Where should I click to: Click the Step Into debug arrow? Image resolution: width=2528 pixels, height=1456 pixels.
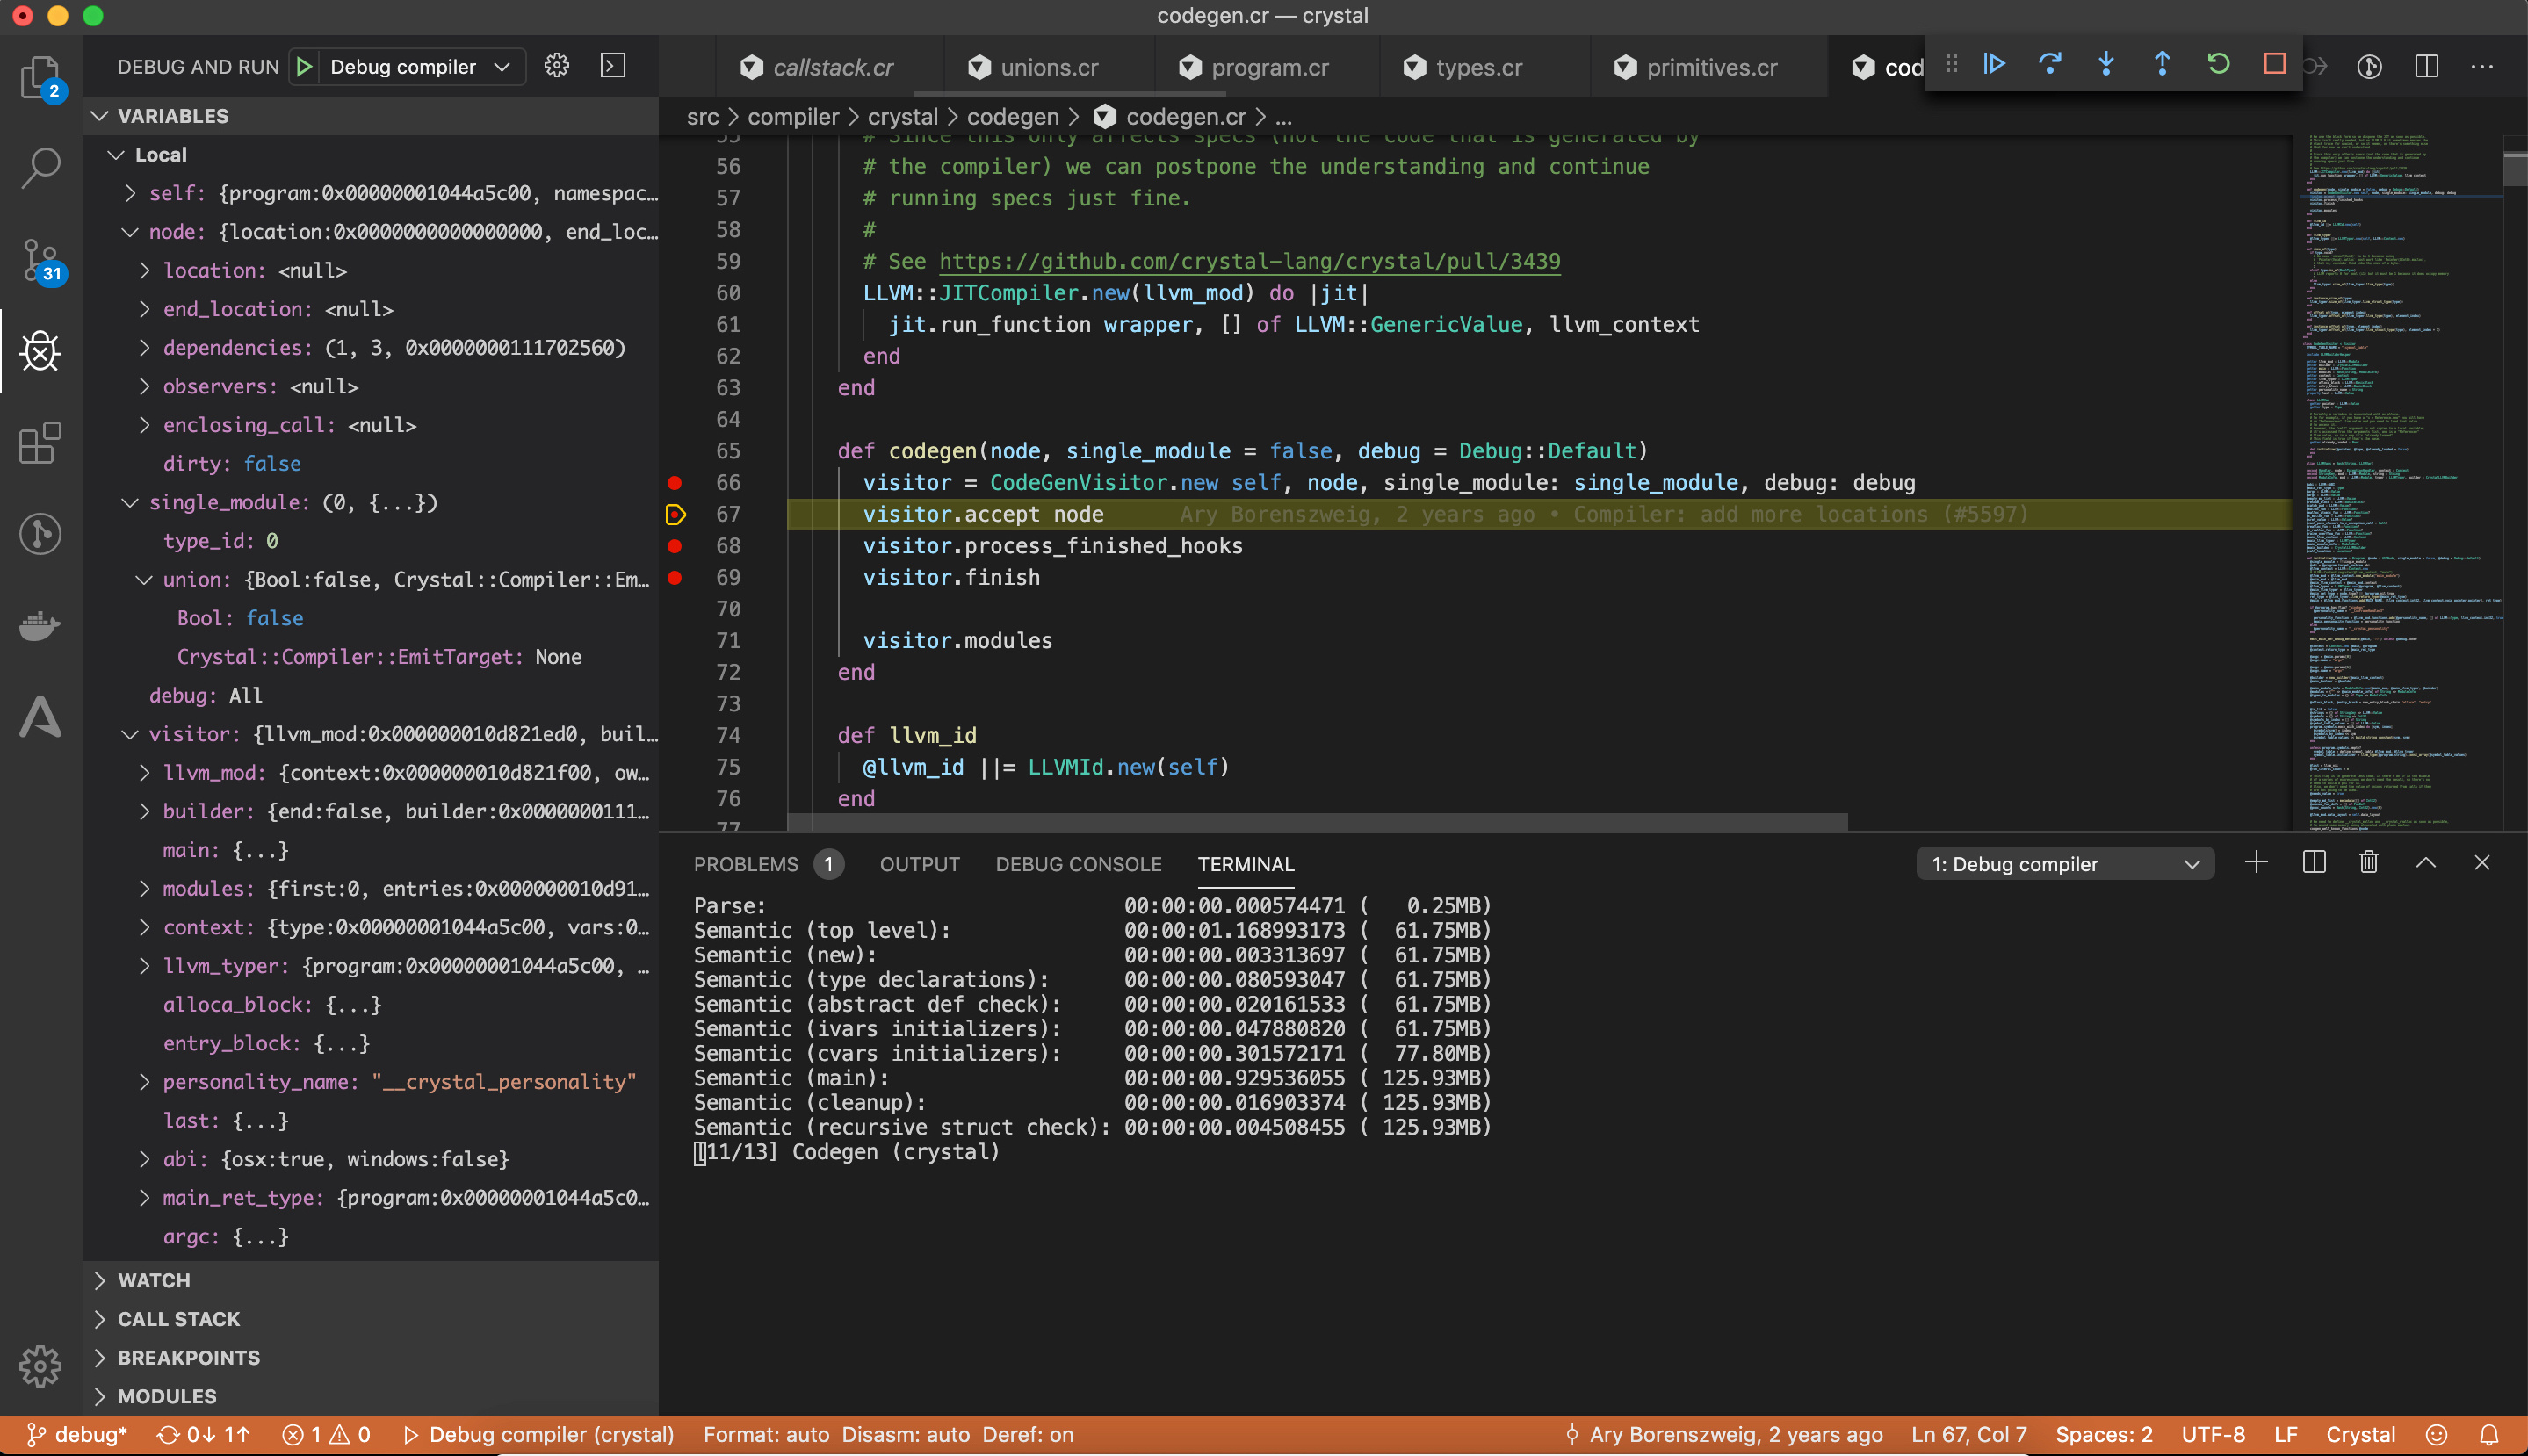[2106, 65]
